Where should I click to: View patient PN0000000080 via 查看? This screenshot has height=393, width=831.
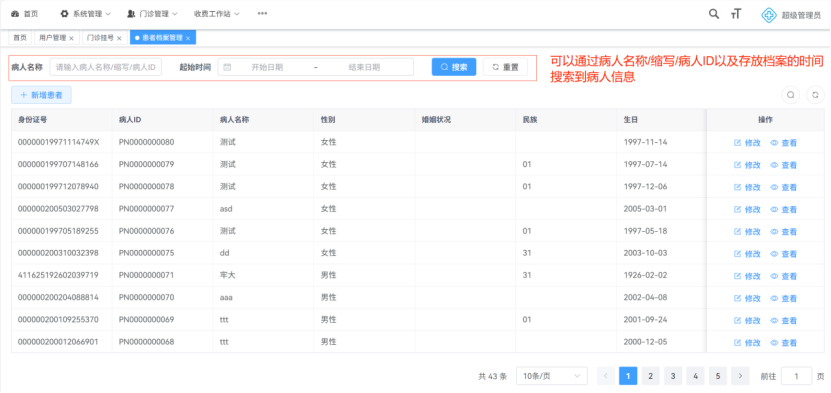pyautogui.click(x=784, y=143)
